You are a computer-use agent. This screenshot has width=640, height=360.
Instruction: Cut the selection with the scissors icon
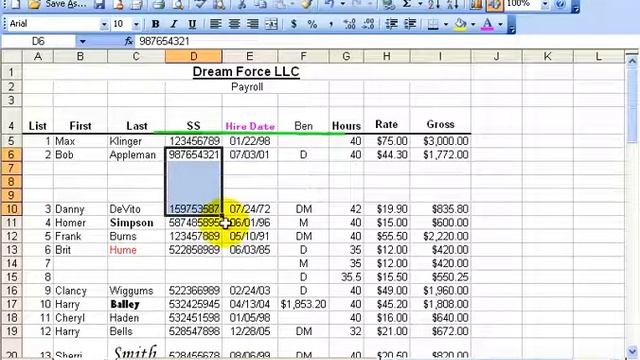click(242, 4)
